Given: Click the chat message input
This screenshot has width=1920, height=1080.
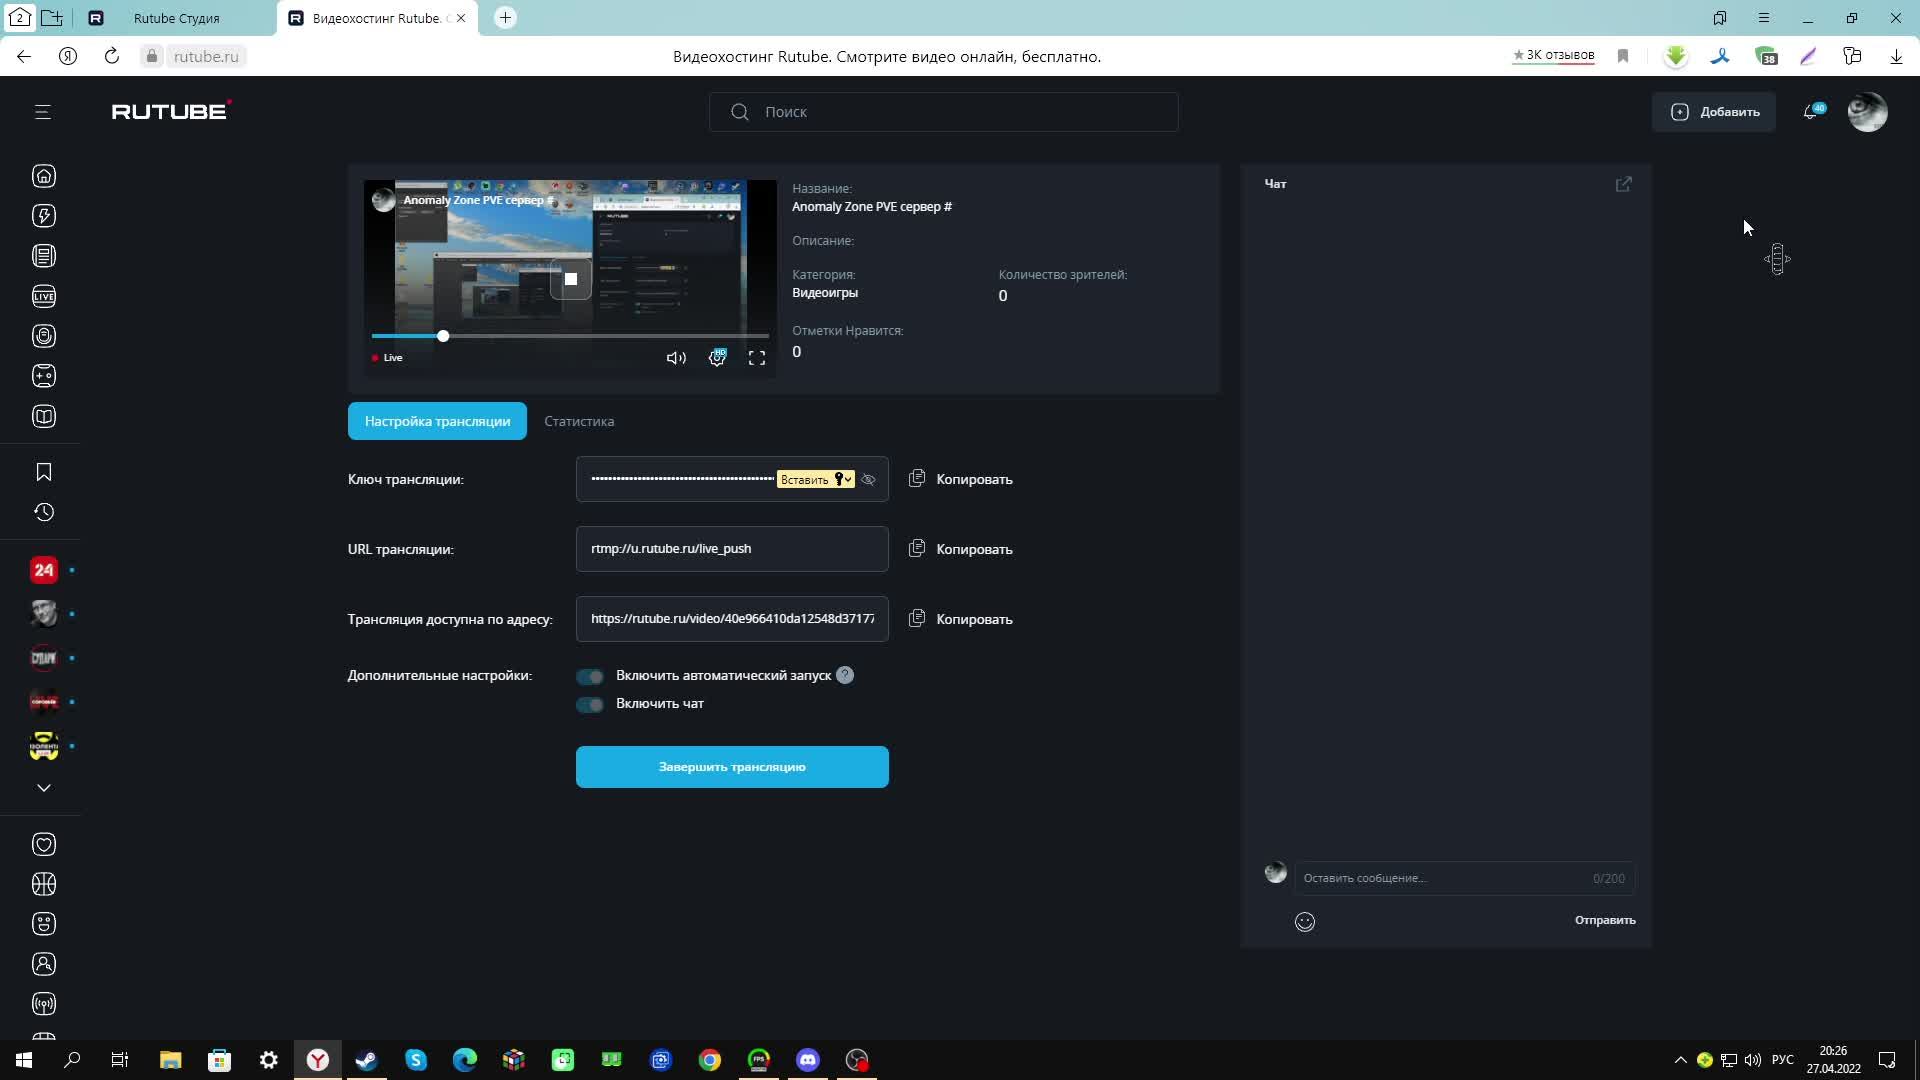Looking at the screenshot, I should [x=1465, y=878].
